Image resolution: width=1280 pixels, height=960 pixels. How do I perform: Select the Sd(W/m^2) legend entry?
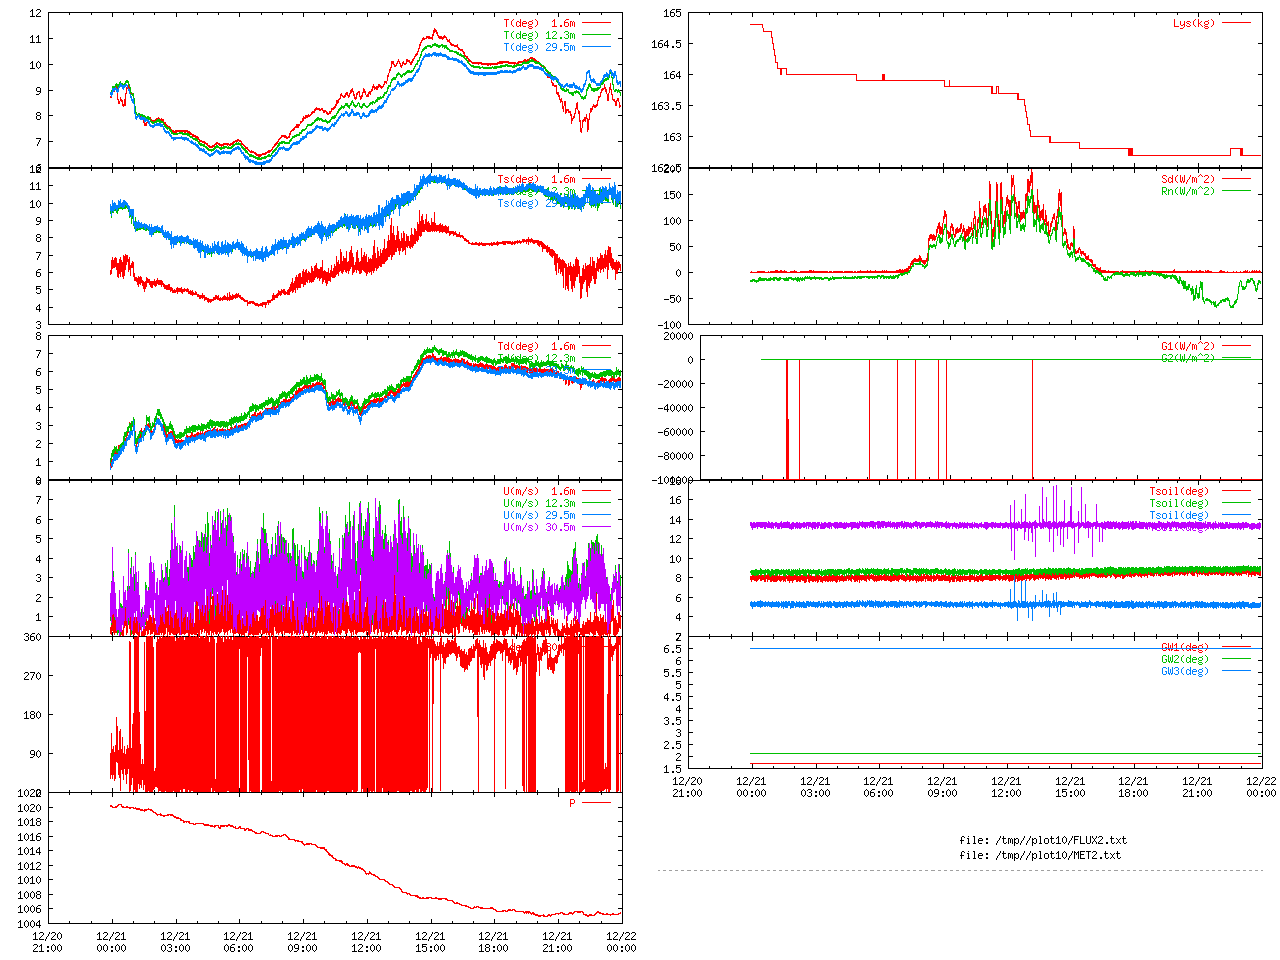click(x=1187, y=180)
